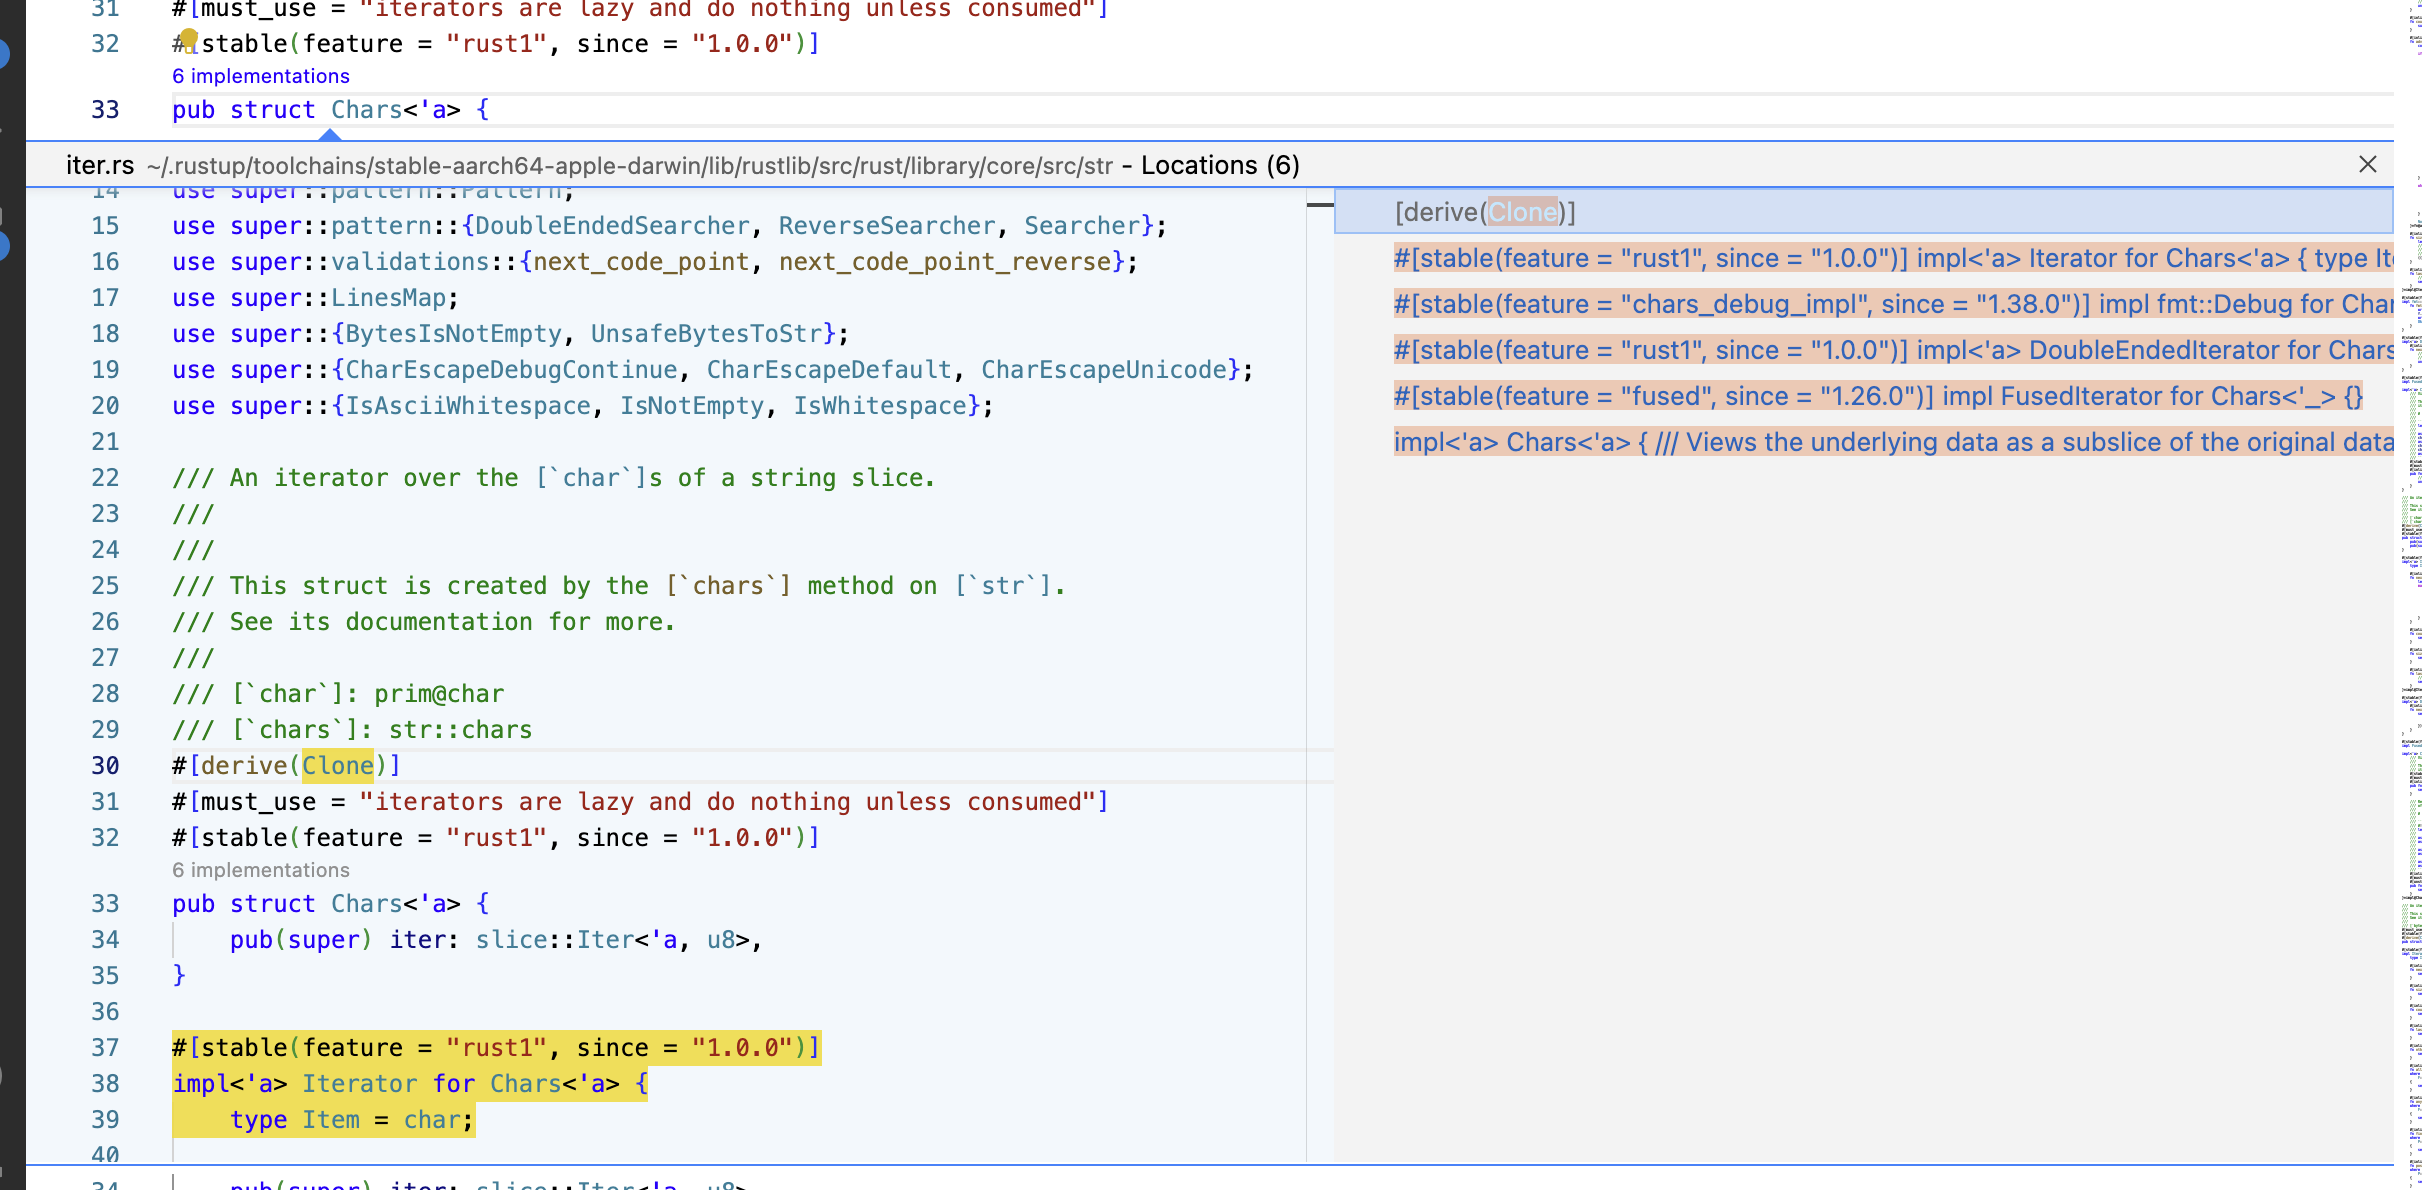Click 'str::chars' doc text on line 29

point(461,730)
